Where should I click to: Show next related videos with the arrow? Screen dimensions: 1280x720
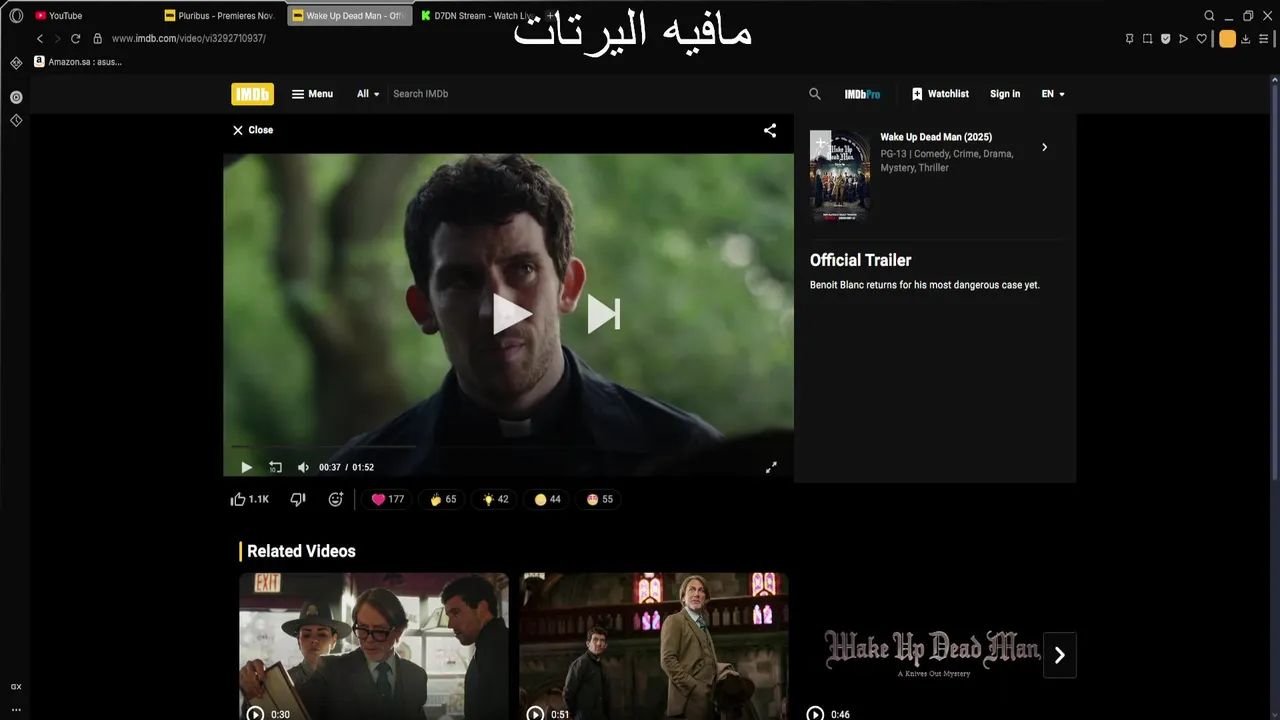tap(1059, 656)
